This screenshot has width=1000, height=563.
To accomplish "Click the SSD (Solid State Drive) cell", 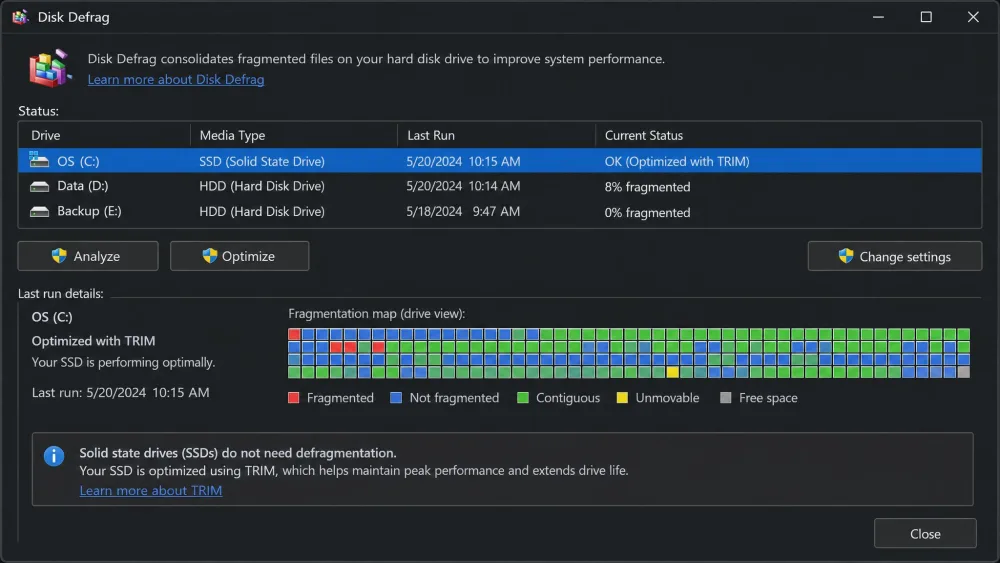I will pyautogui.click(x=261, y=161).
